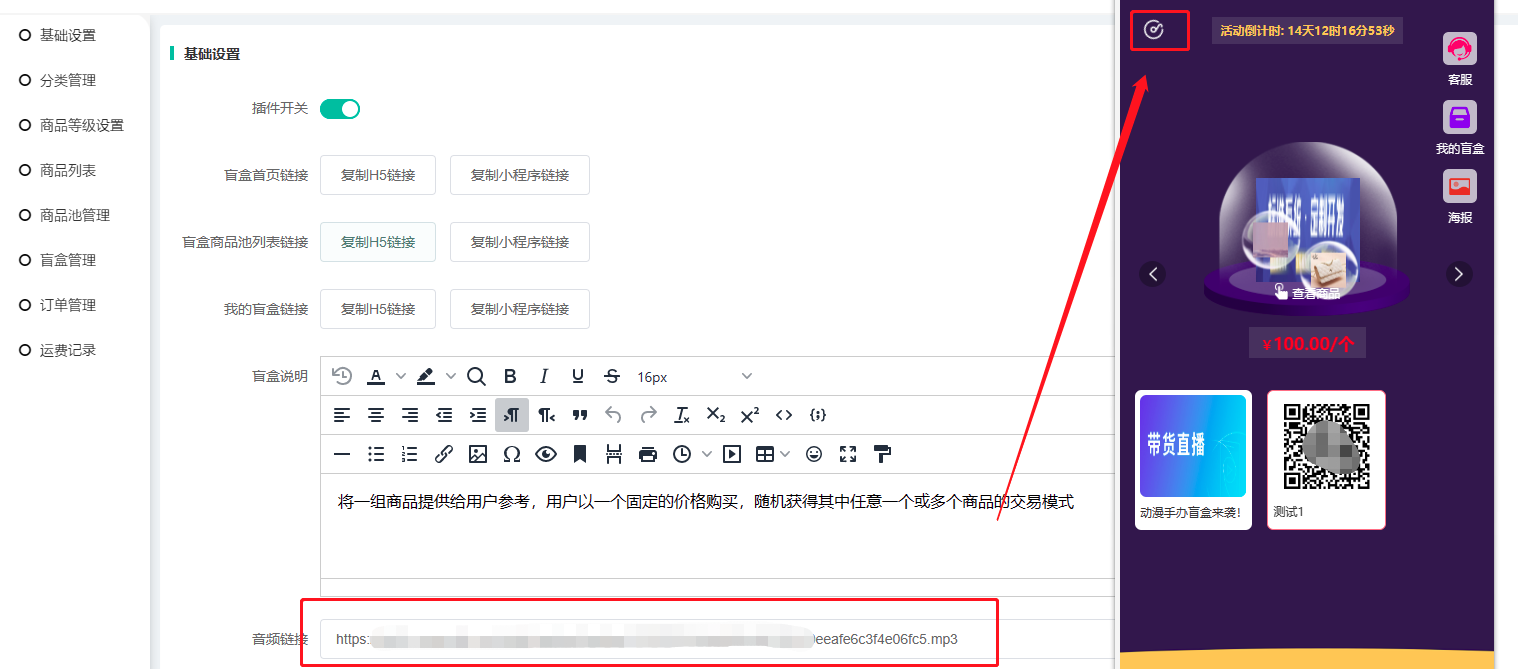Click 复制小程序链接 for 我的盲盒链接
The height and width of the screenshot is (669, 1518).
click(520, 309)
